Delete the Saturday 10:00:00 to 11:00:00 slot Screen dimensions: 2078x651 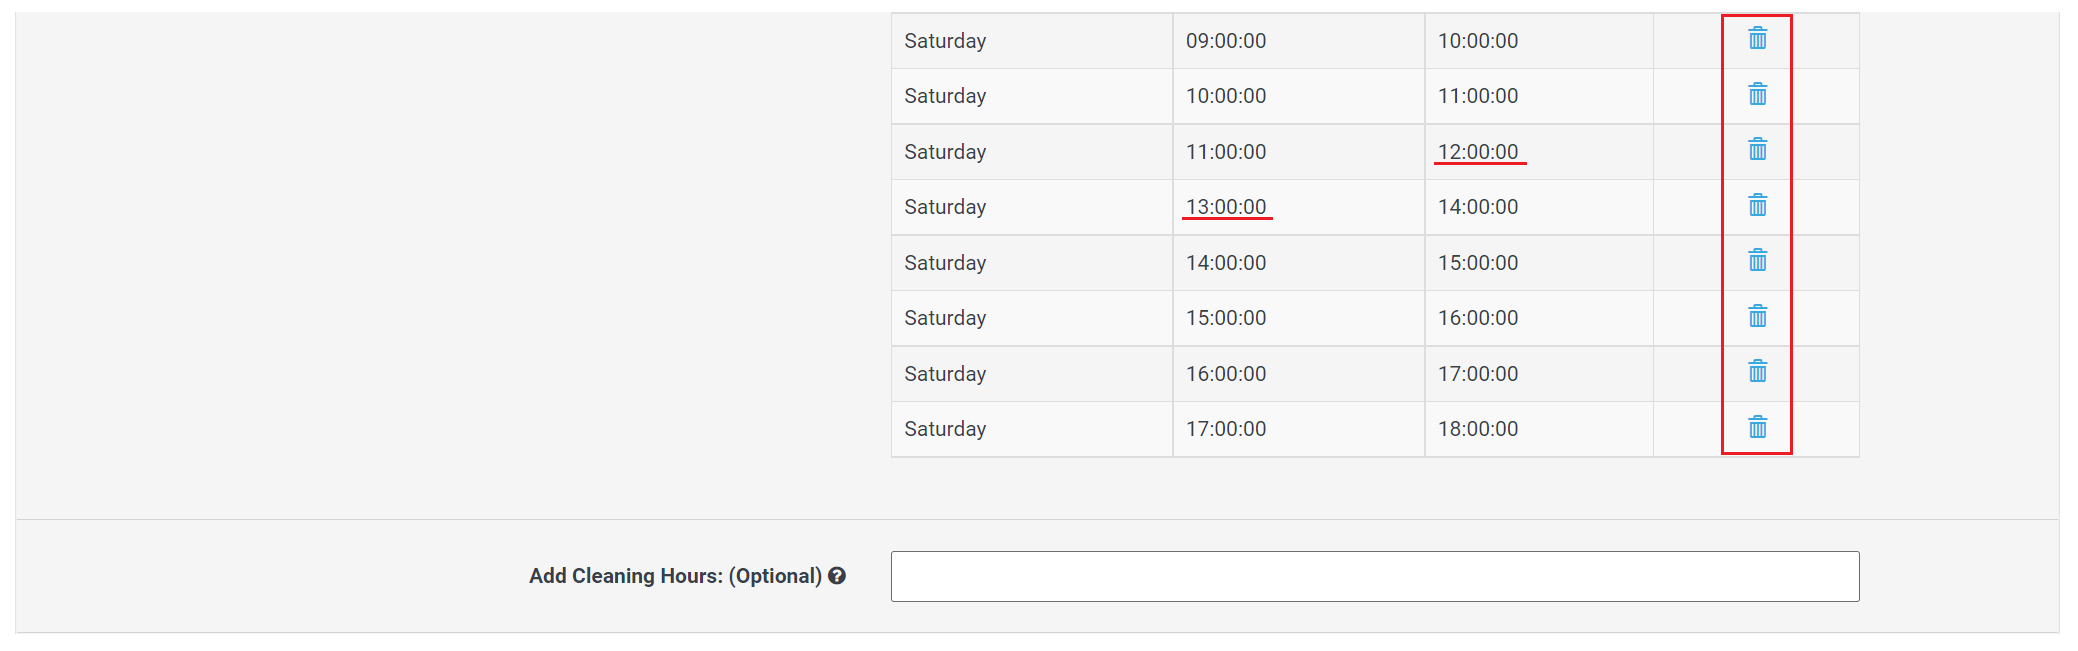[1757, 95]
